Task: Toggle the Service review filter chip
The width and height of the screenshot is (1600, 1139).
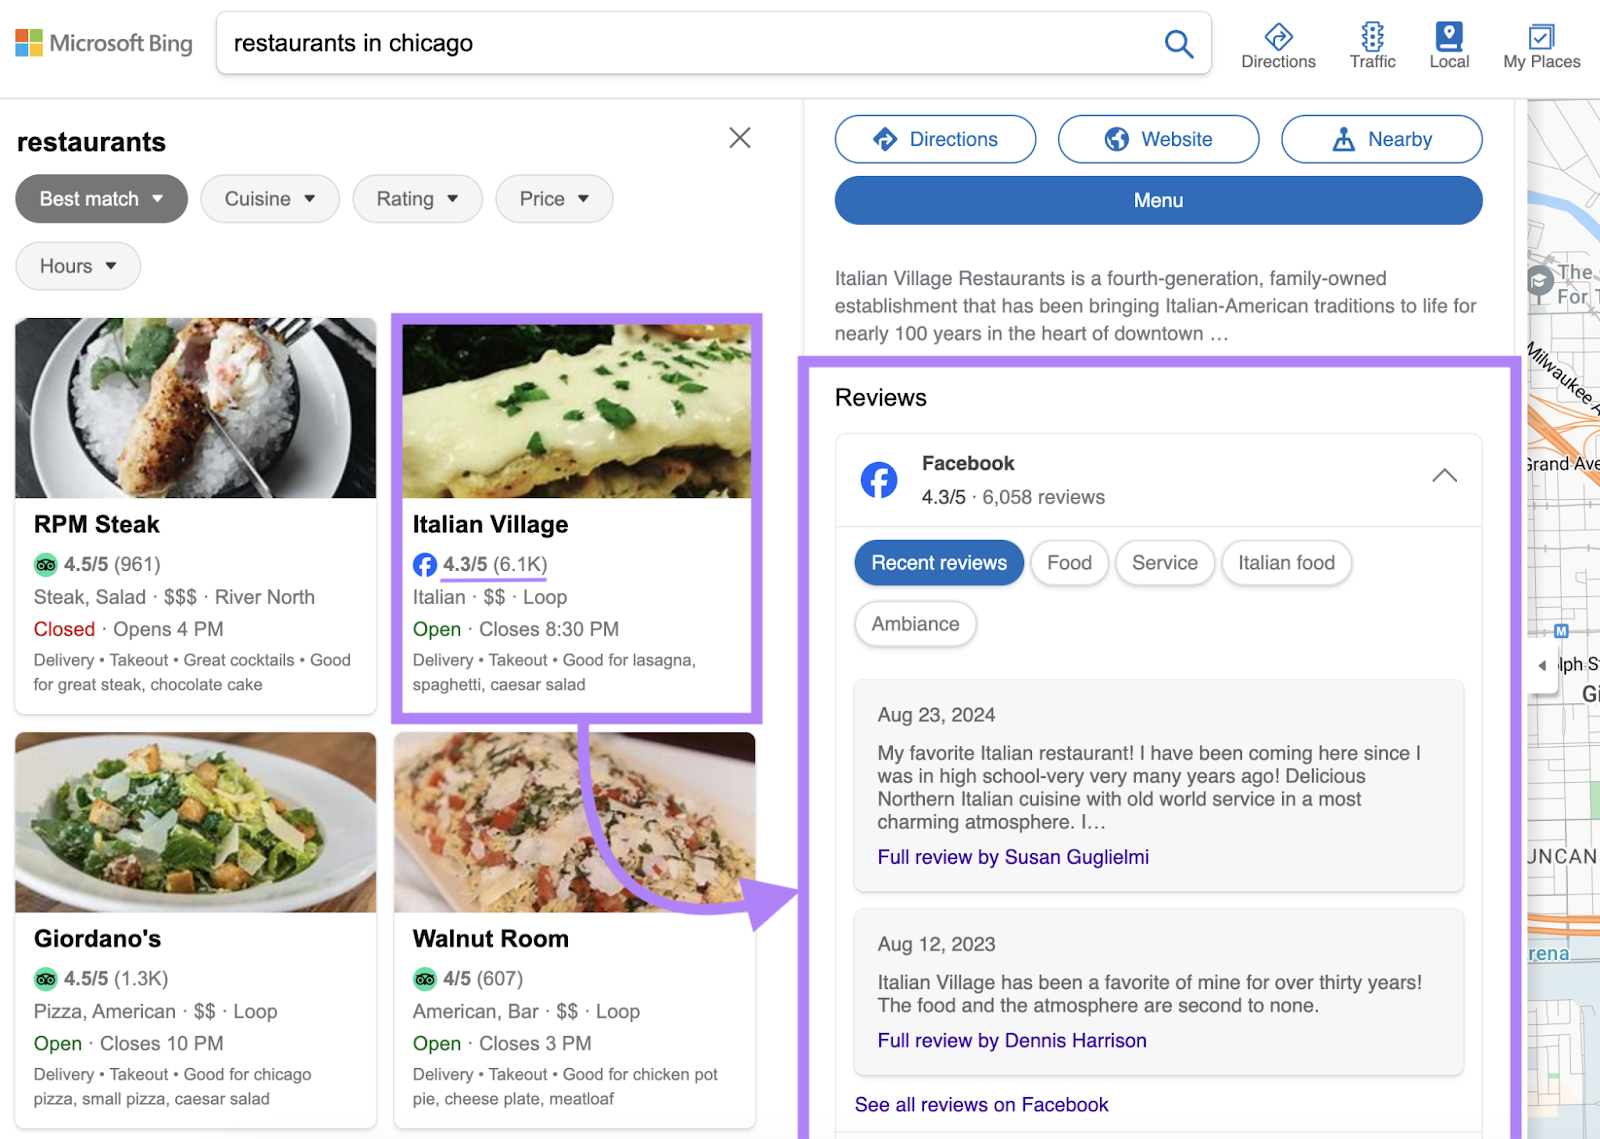Action: pos(1164,562)
